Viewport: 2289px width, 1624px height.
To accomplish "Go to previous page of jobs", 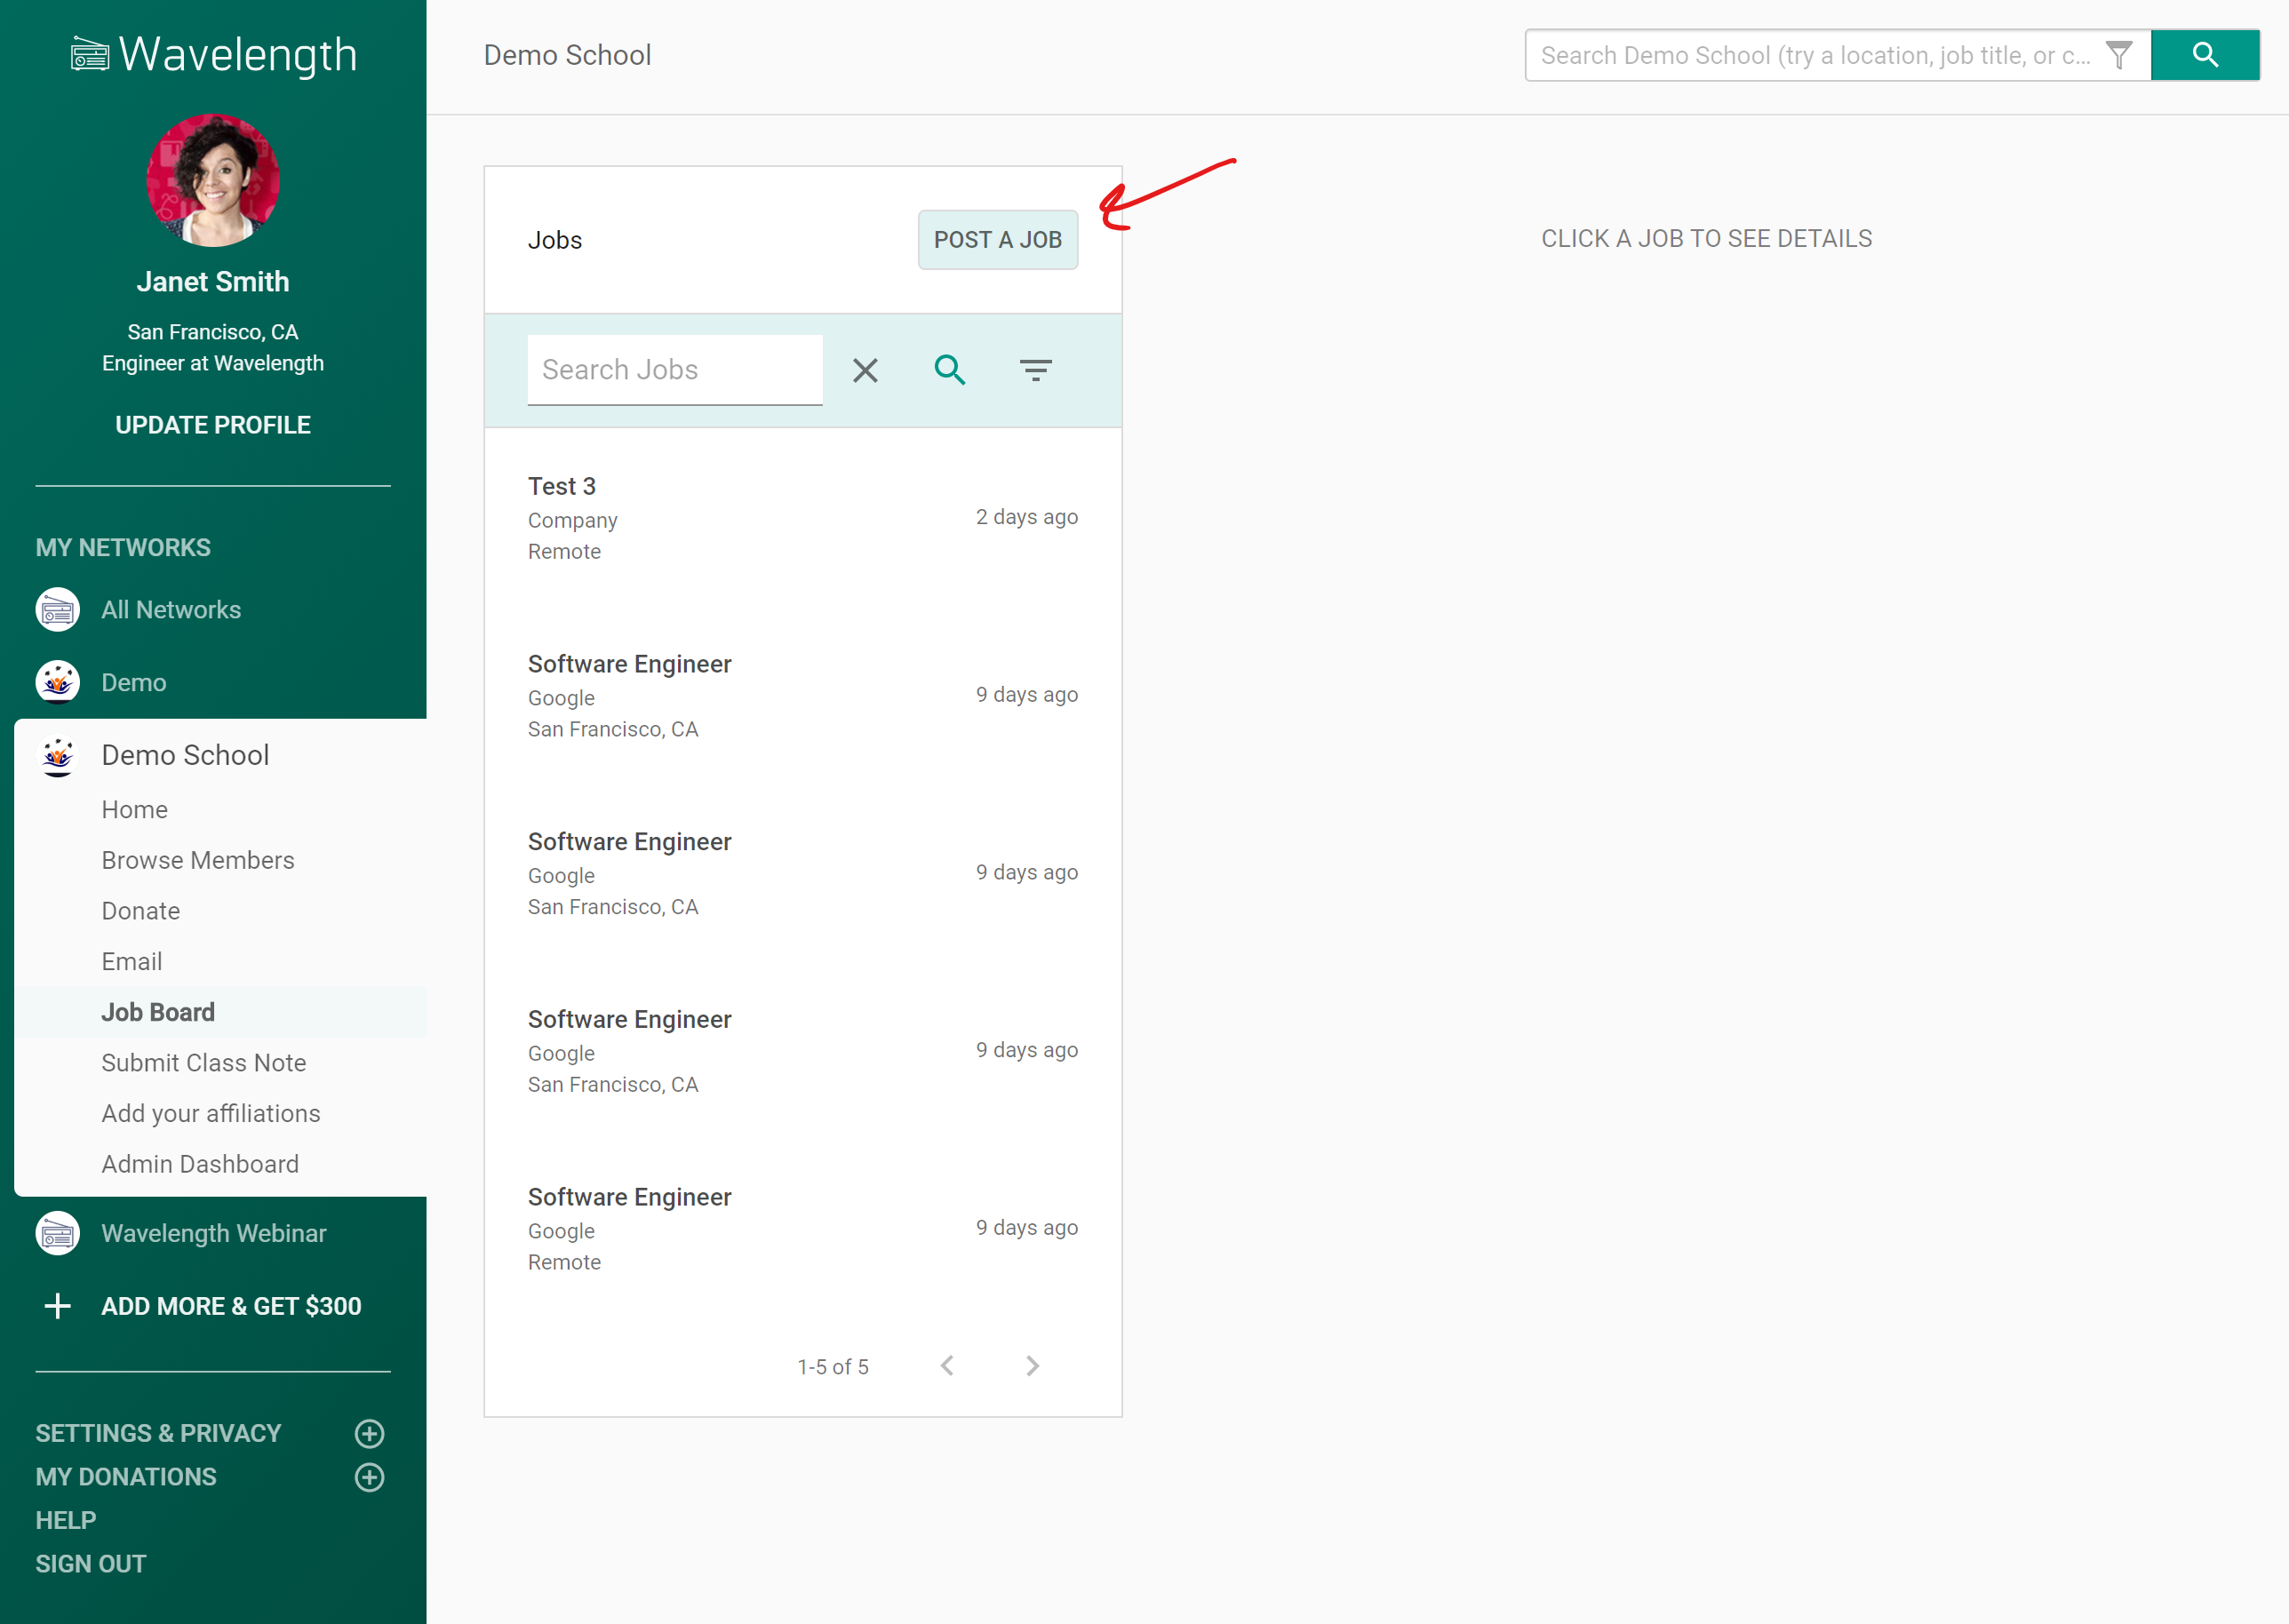I will [x=947, y=1366].
